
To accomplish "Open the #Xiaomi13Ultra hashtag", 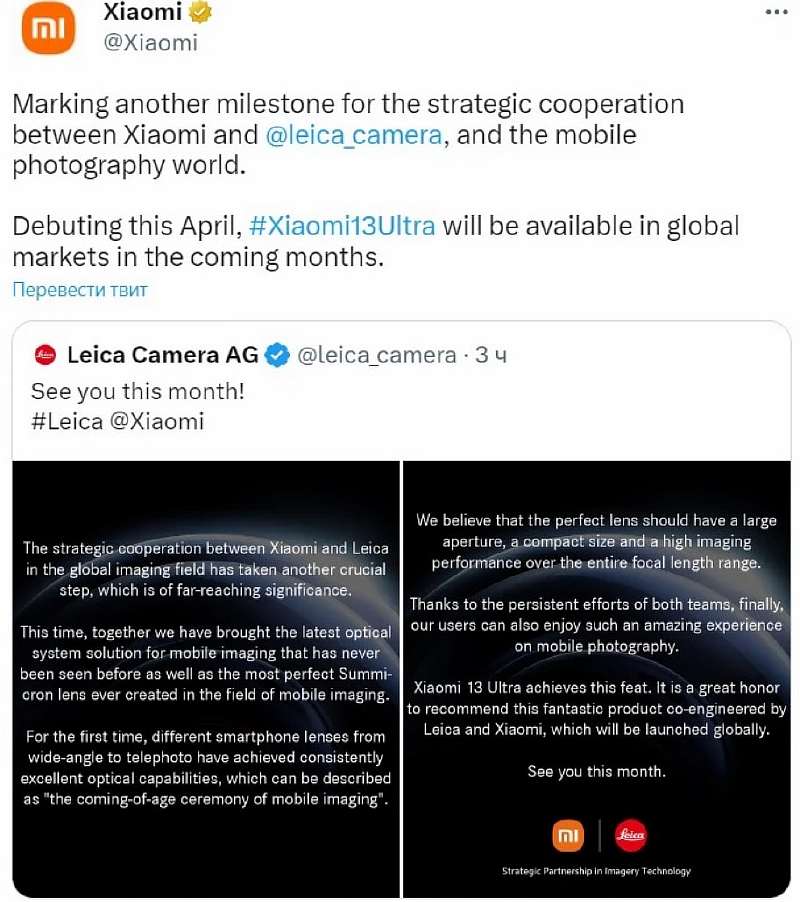I will click(x=341, y=225).
